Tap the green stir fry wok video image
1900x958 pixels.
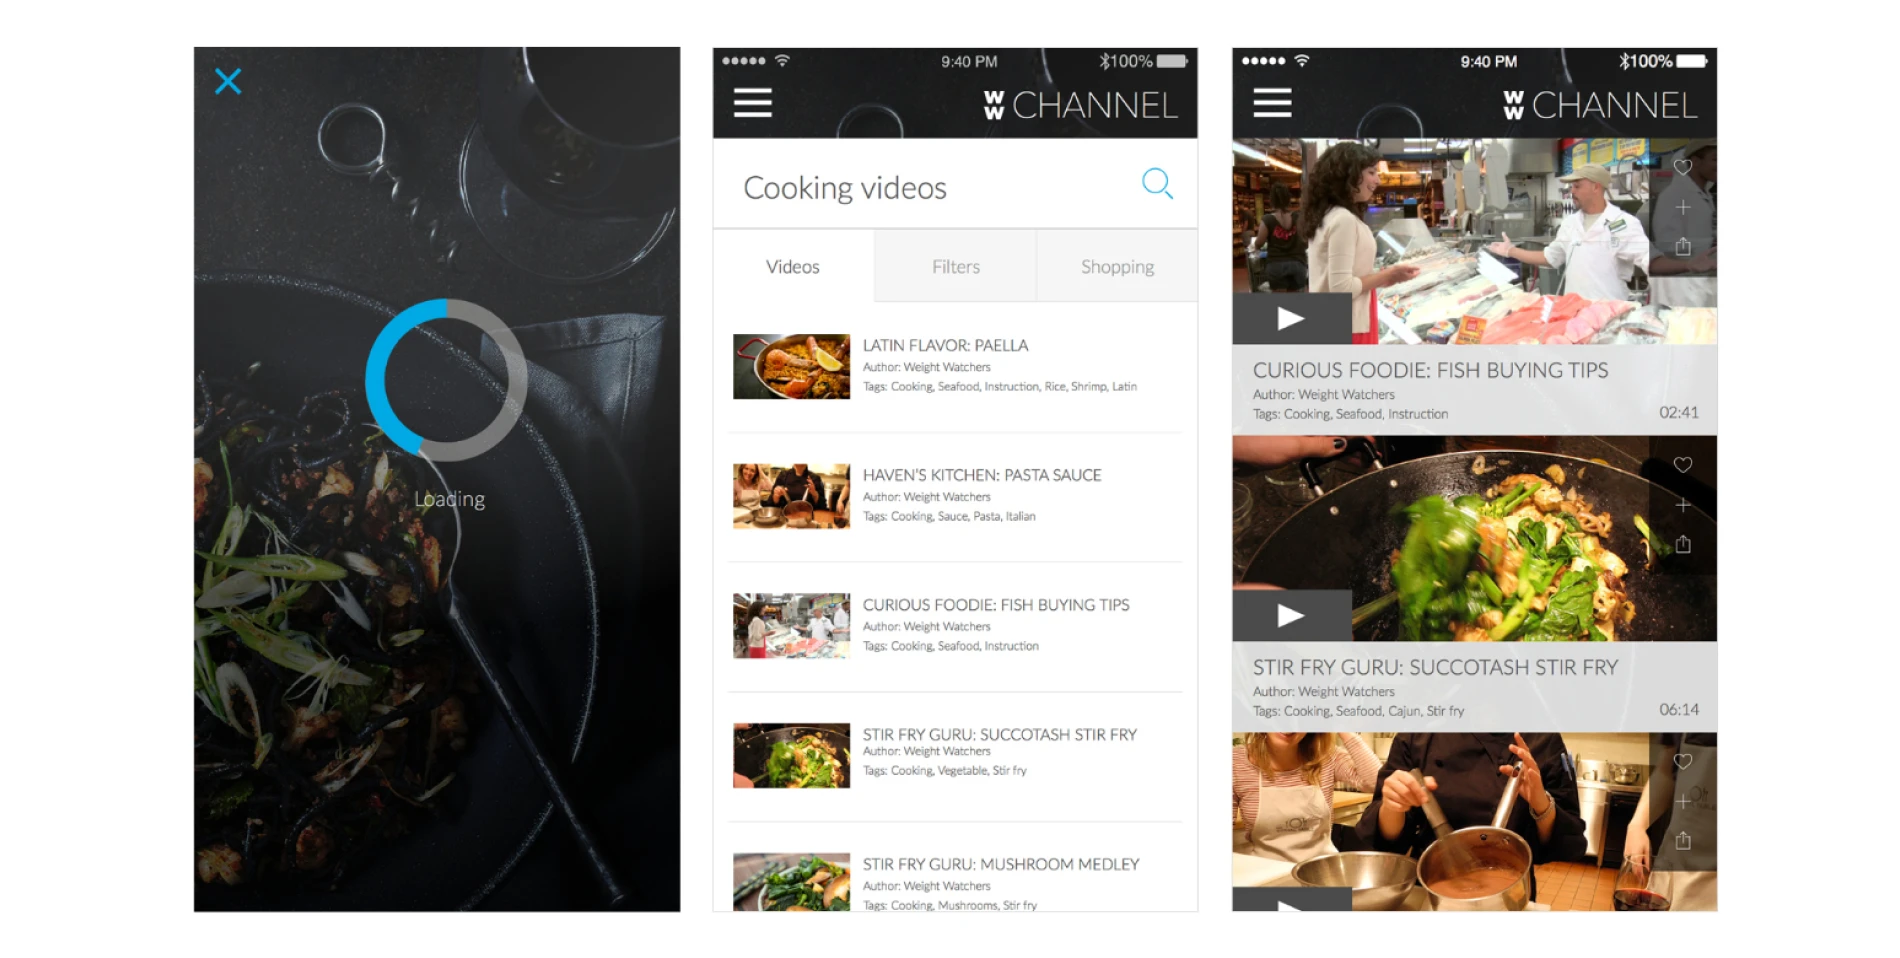[x=1474, y=538]
